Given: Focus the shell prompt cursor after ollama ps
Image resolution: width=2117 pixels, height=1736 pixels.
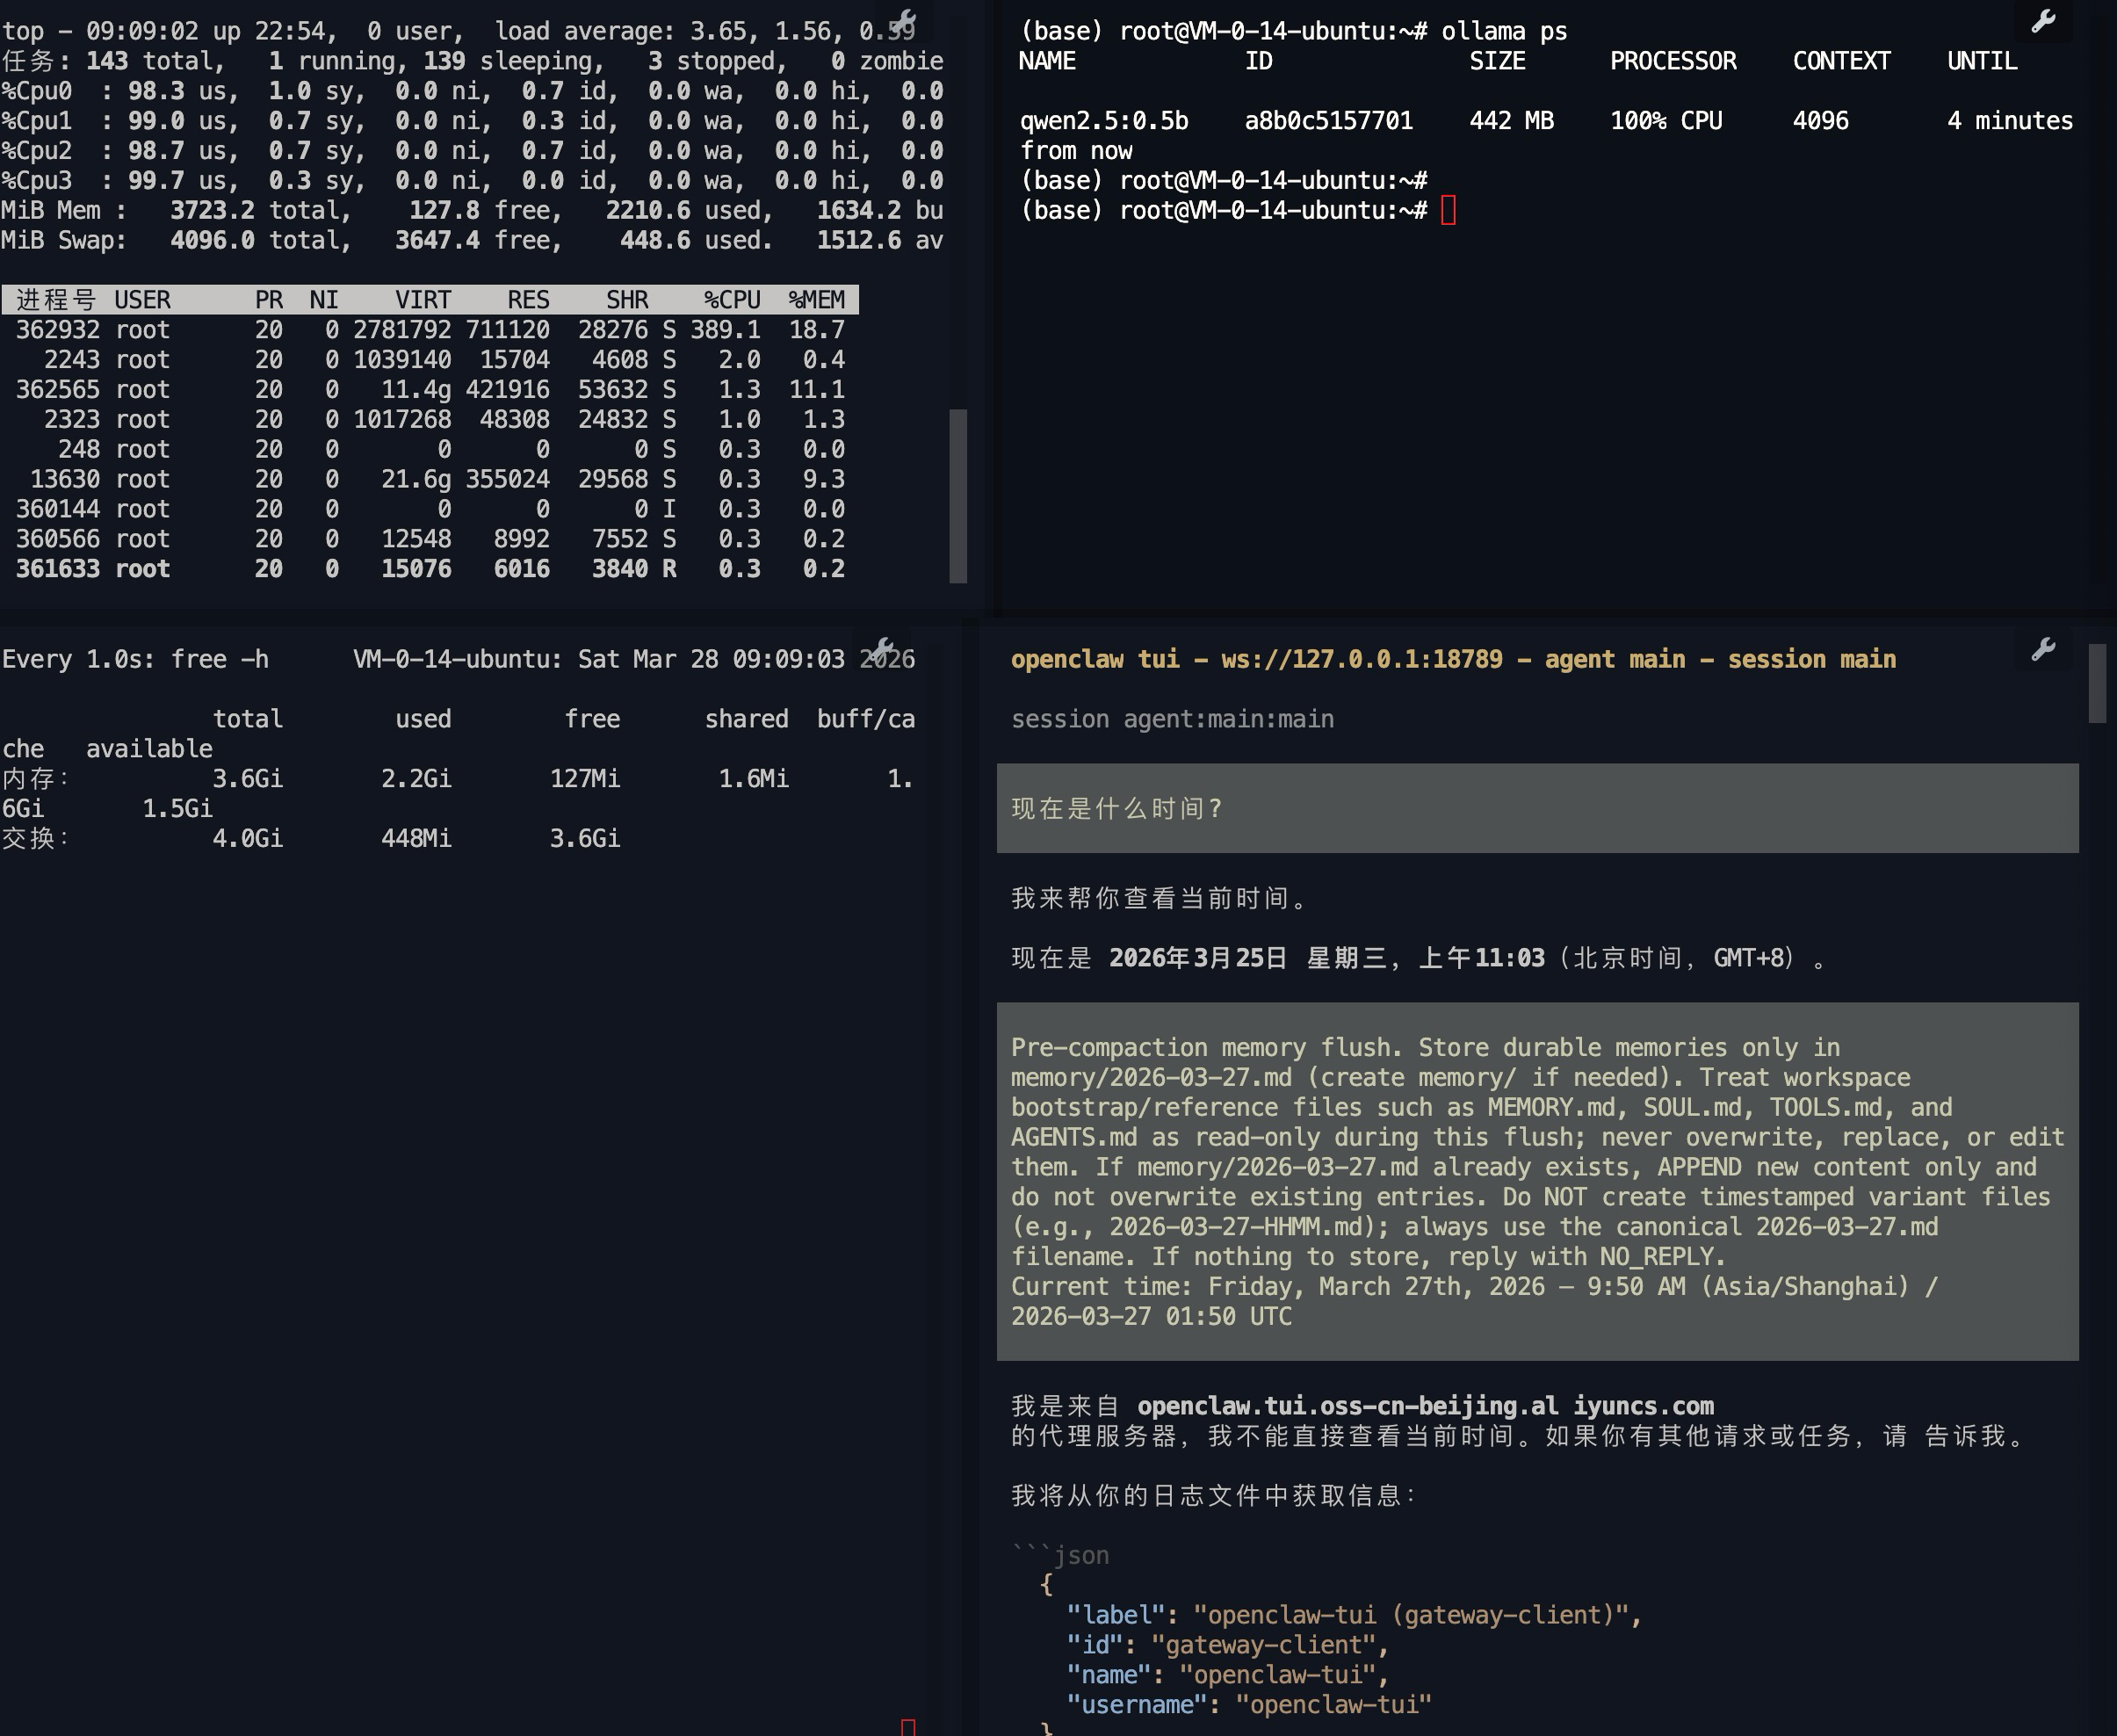Looking at the screenshot, I should [x=1448, y=211].
